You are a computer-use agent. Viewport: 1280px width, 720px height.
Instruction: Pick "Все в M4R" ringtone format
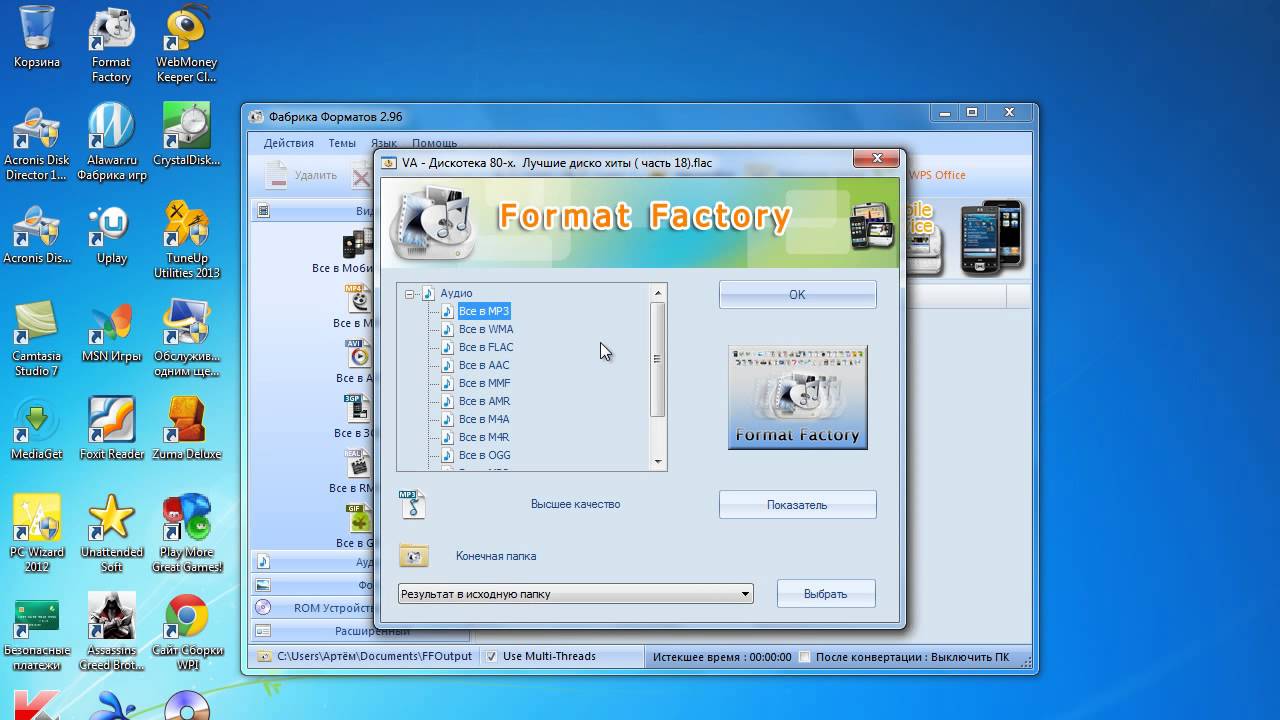(484, 437)
